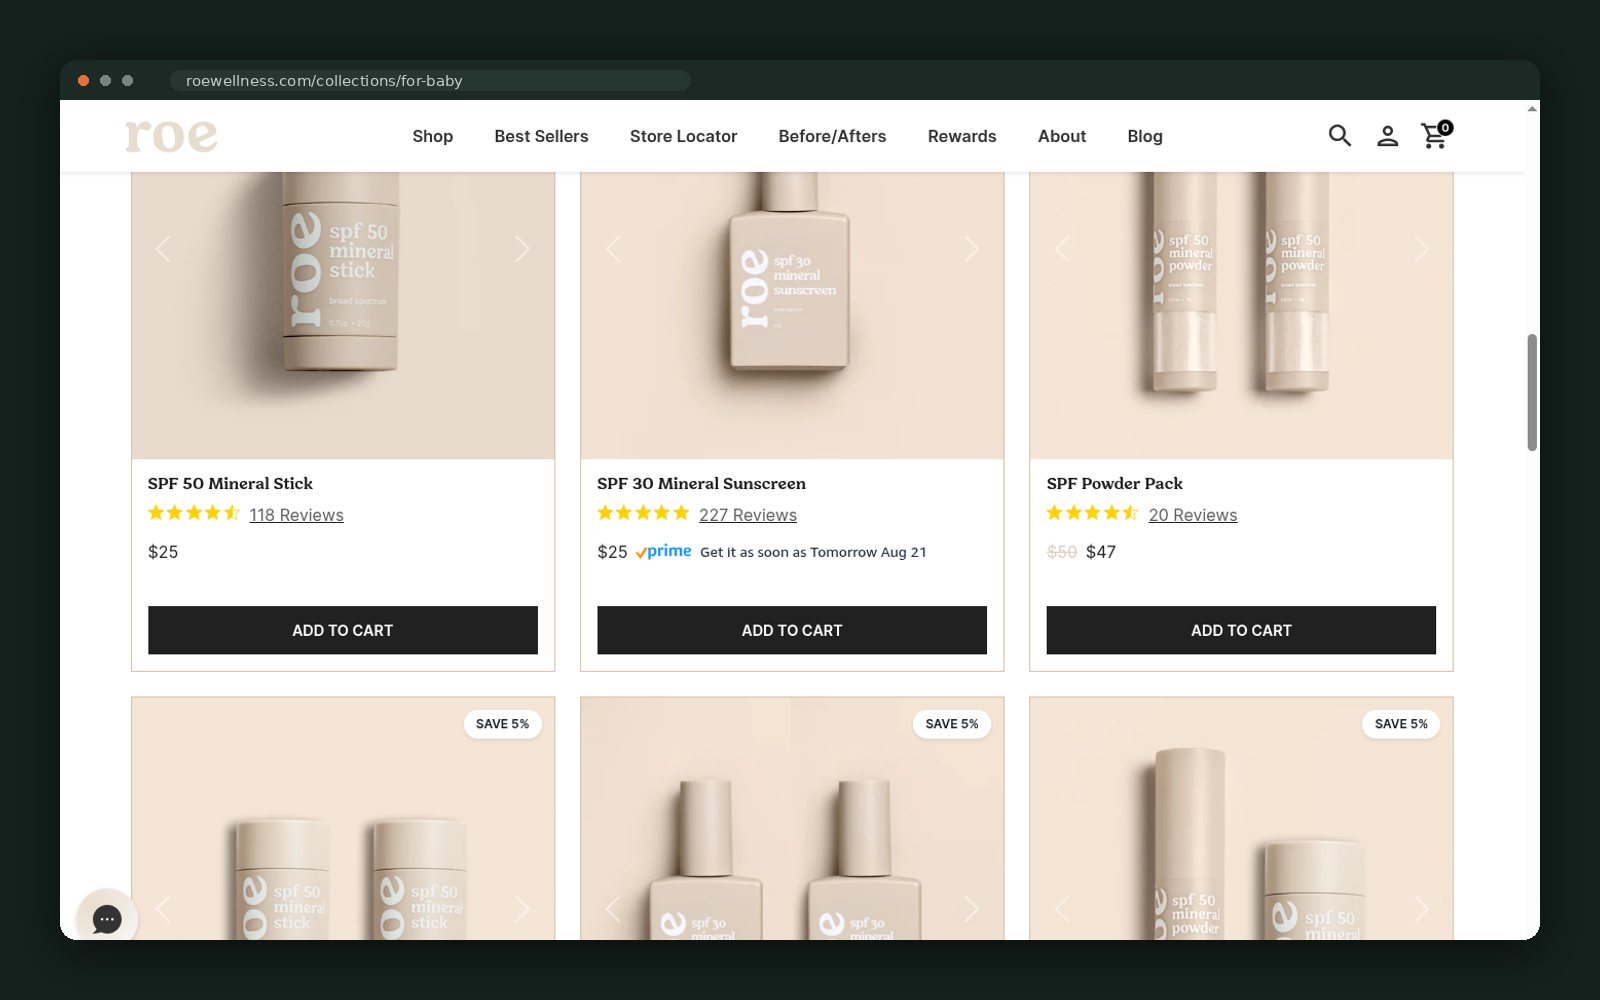Click the scrollbar up arrow

[1532, 108]
